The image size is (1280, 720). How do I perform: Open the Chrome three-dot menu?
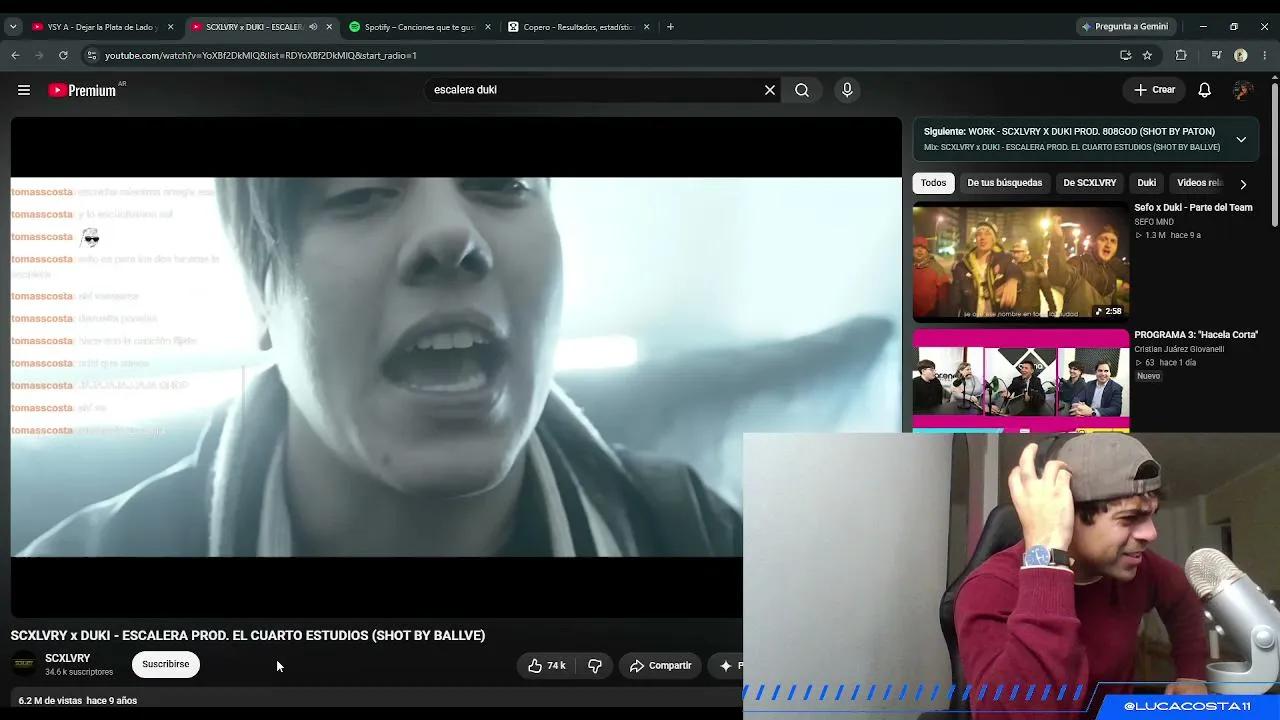click(x=1265, y=56)
